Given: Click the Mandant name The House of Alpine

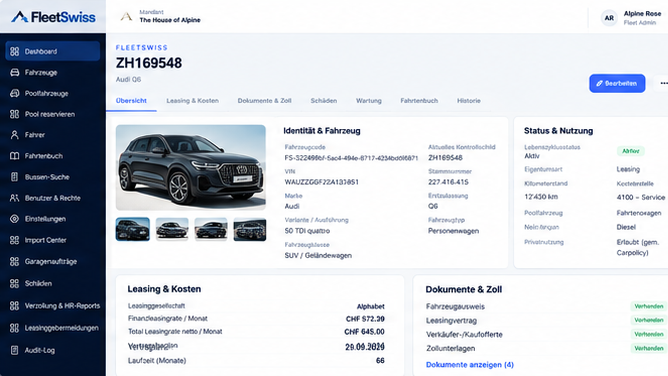Looking at the screenshot, I should pyautogui.click(x=170, y=20).
